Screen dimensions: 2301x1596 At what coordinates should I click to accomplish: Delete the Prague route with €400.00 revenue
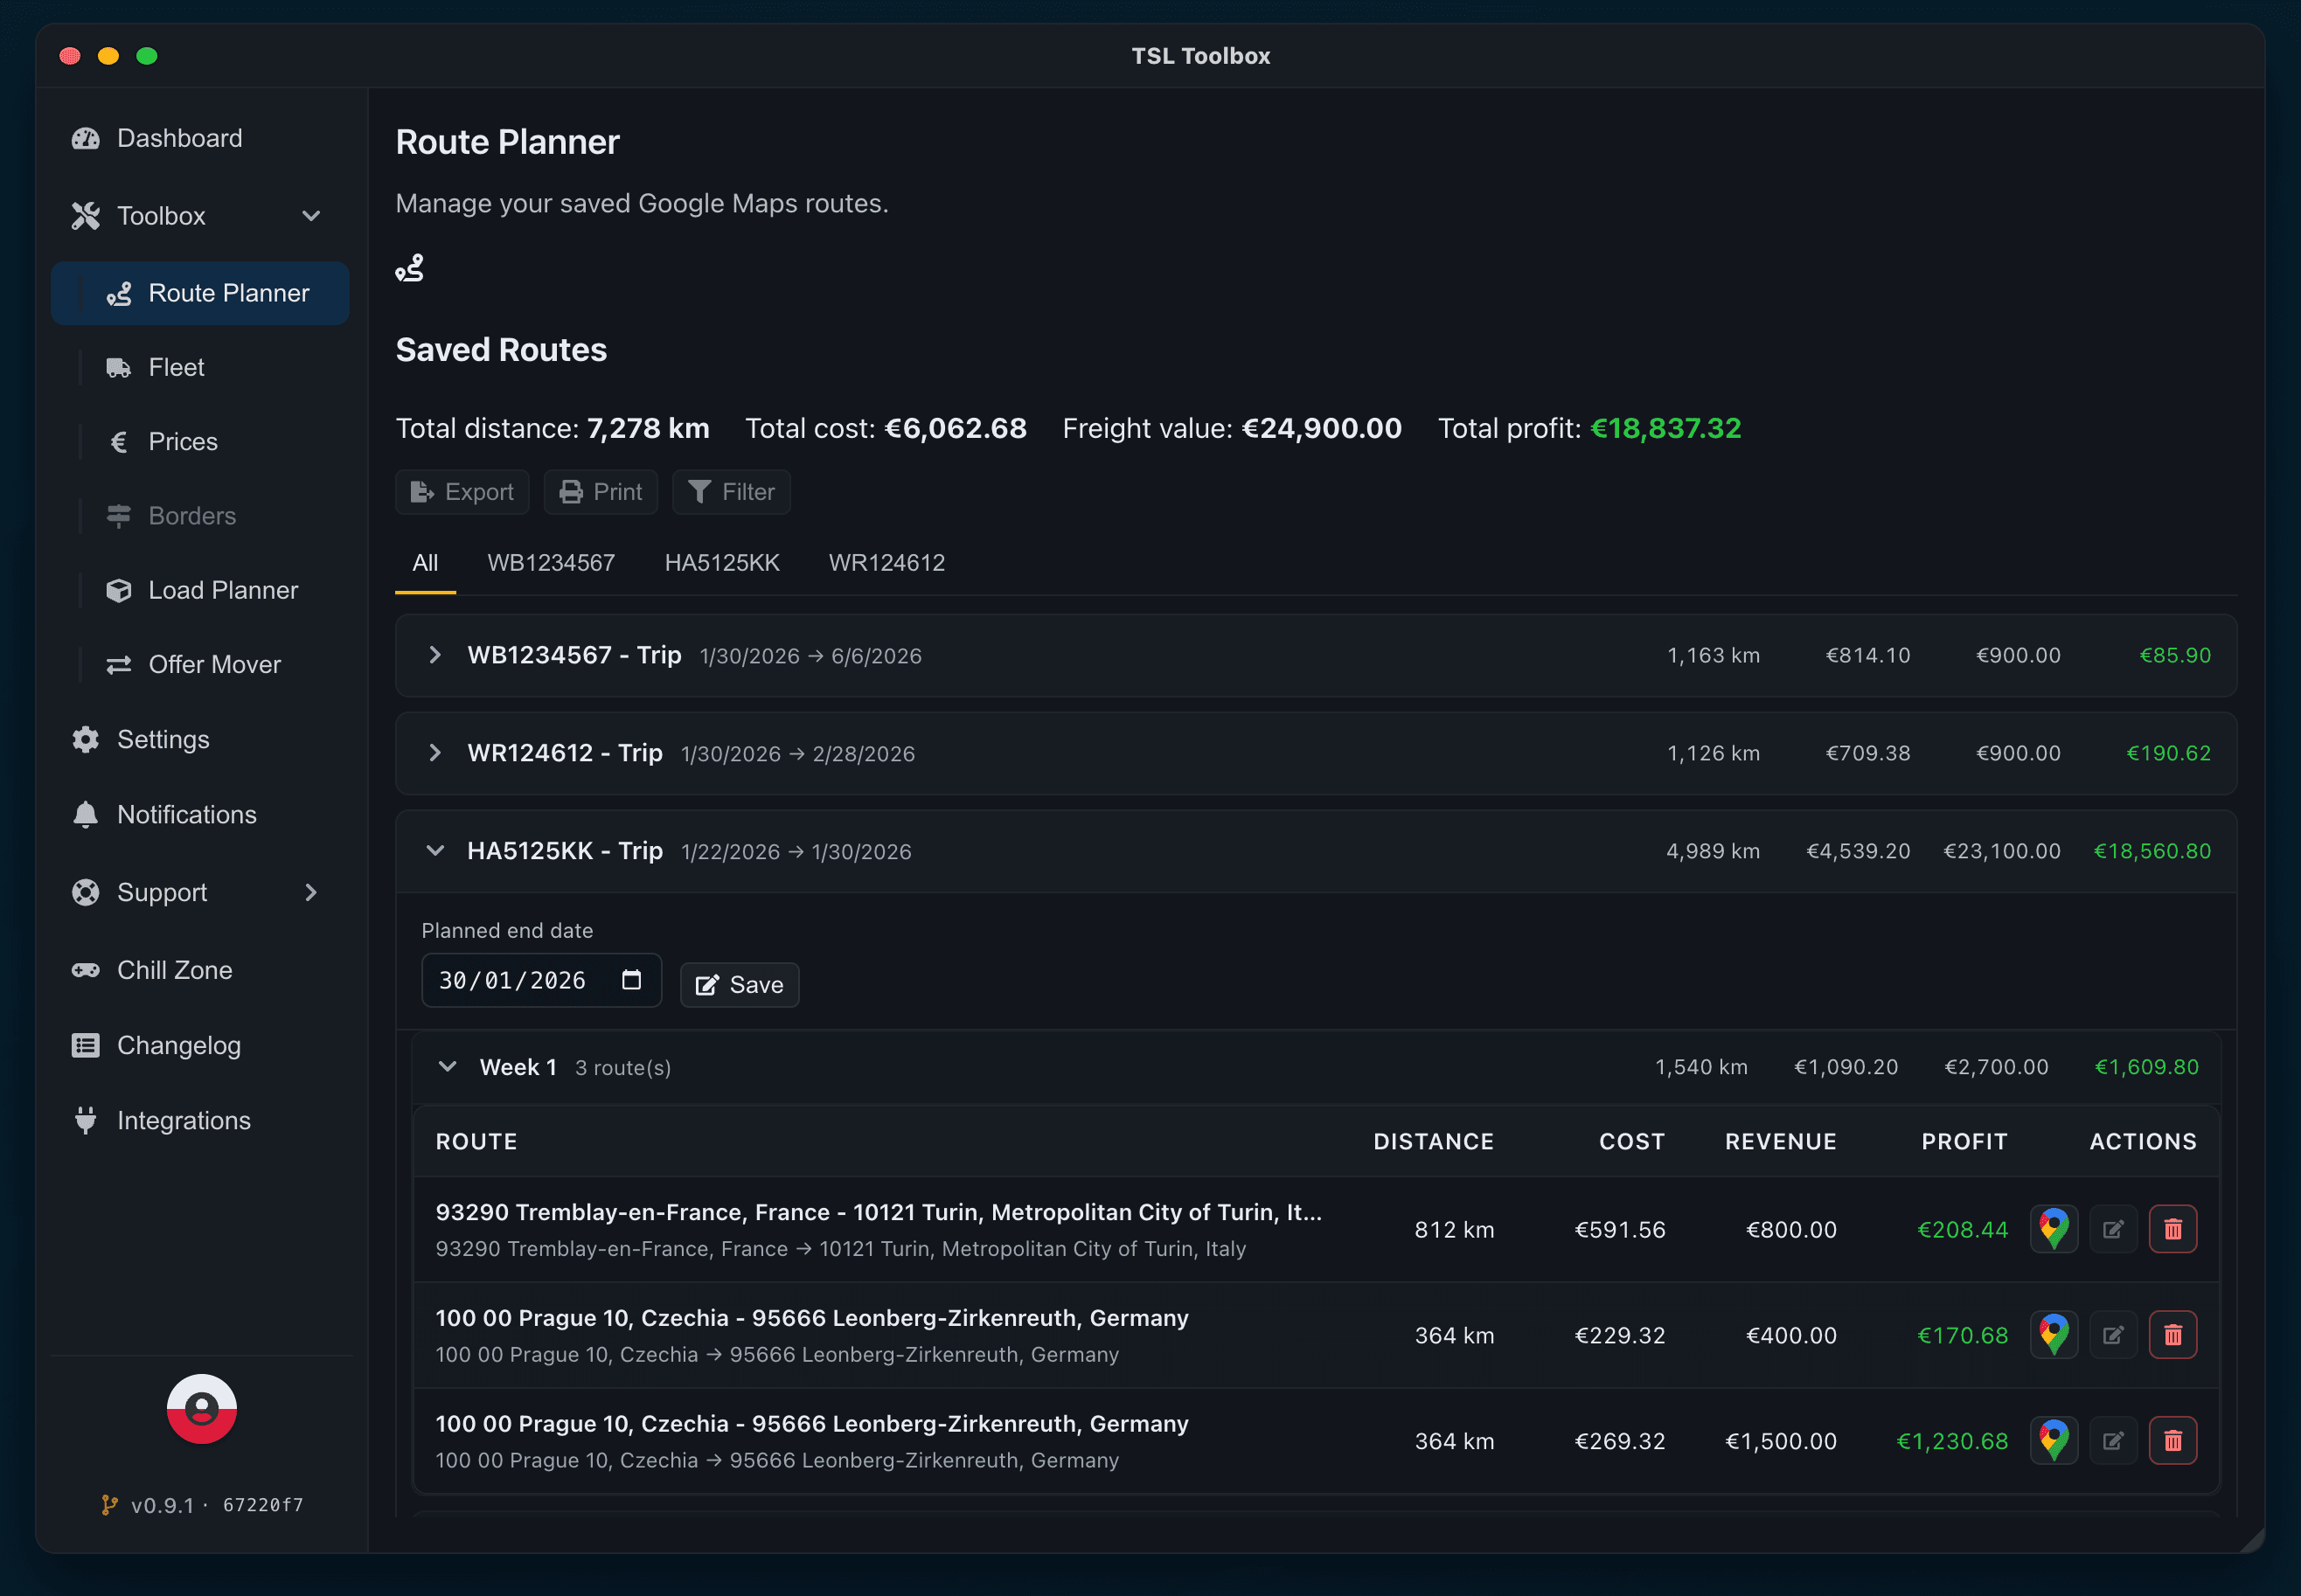2172,1335
